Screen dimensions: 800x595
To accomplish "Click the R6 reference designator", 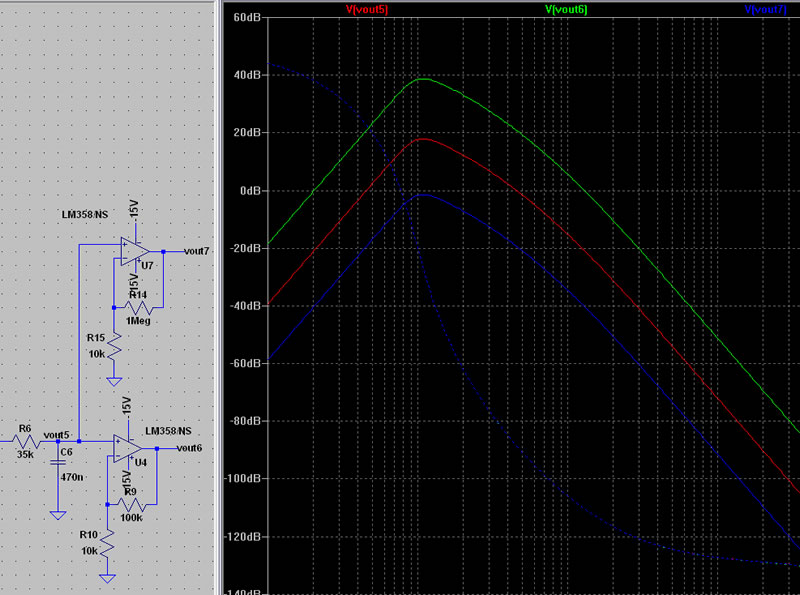I will point(24,428).
